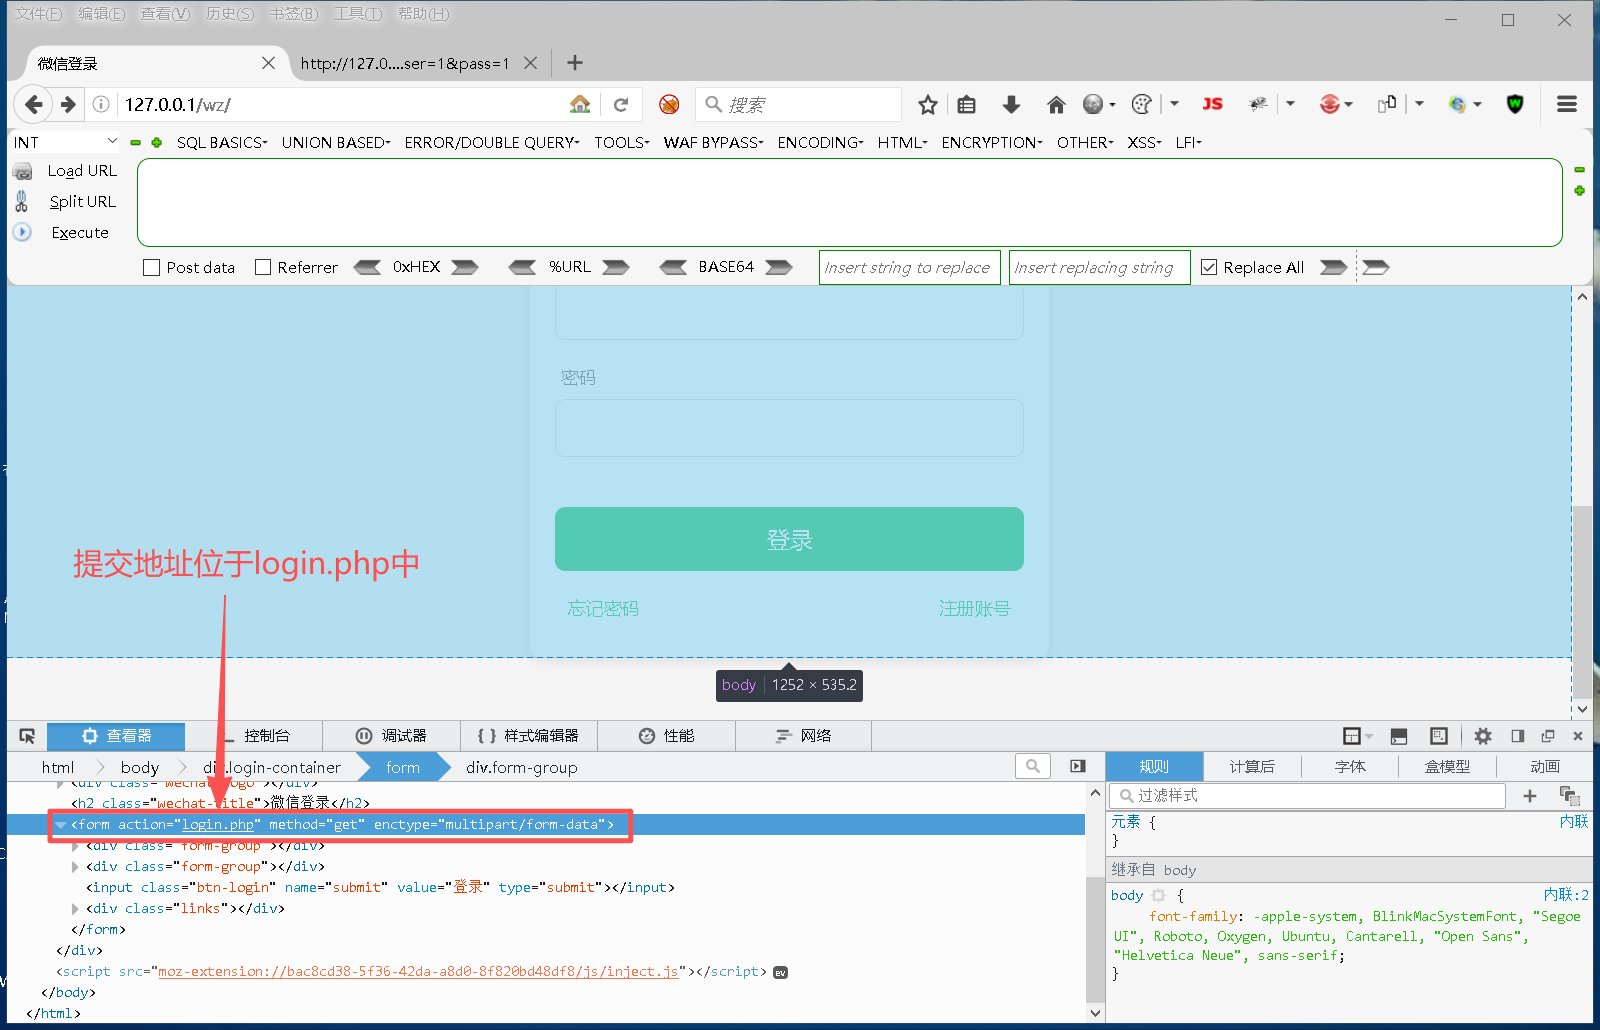This screenshot has width=1600, height=1030.
Task: Click the 内联:2 inline source link
Action: point(1566,895)
